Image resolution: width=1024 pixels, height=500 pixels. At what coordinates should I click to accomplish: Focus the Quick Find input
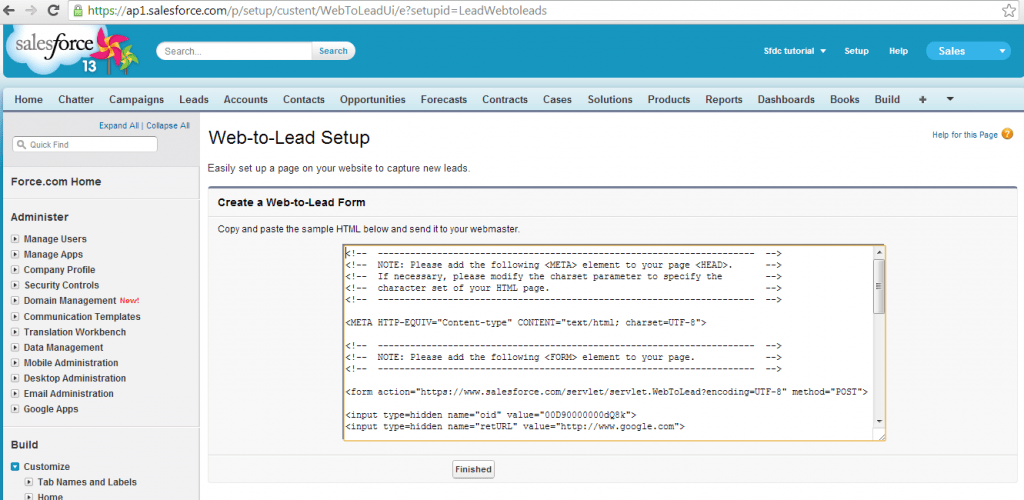click(85, 145)
